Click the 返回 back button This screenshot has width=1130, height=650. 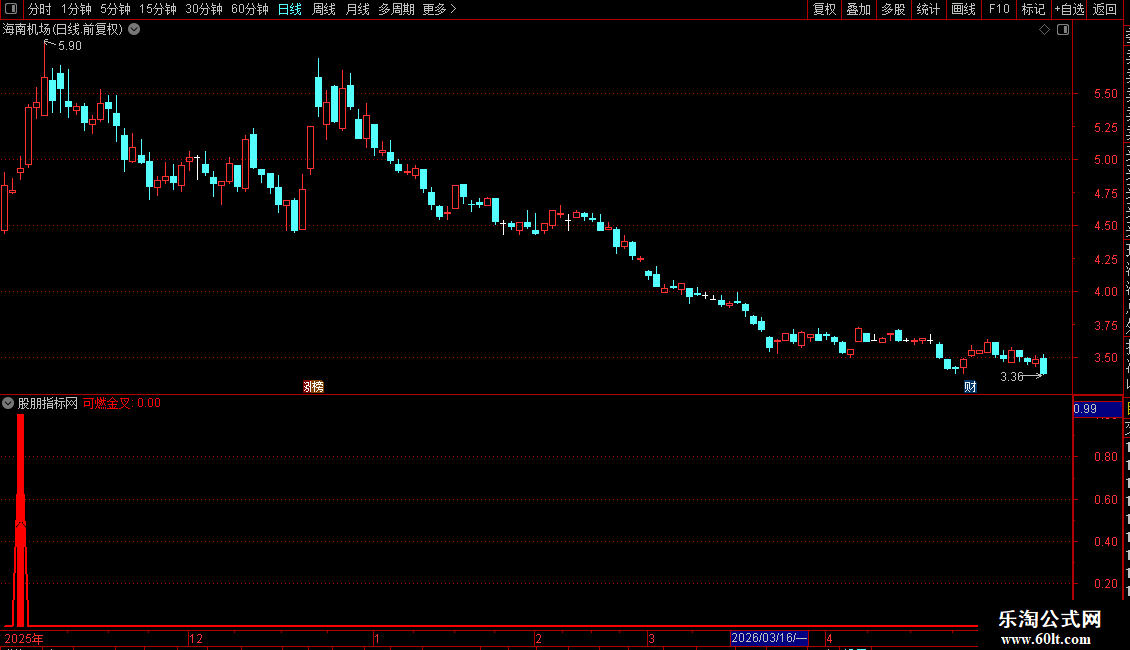(x=1105, y=9)
